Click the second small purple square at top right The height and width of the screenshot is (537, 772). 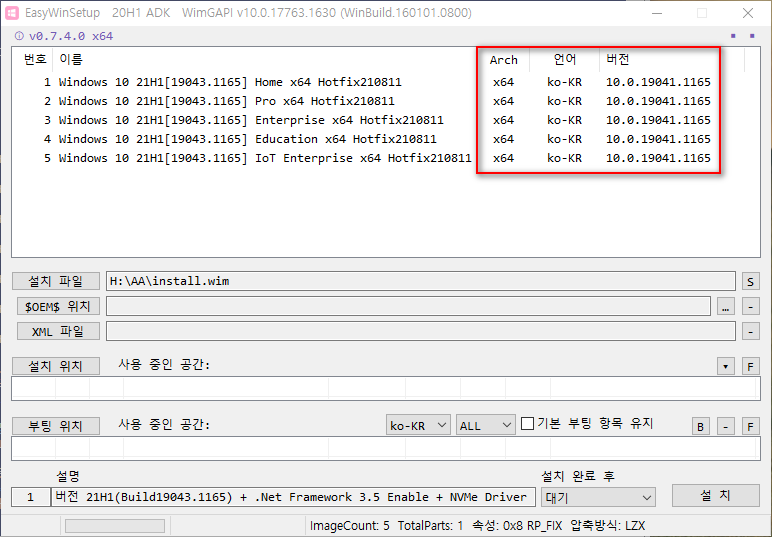click(x=752, y=35)
